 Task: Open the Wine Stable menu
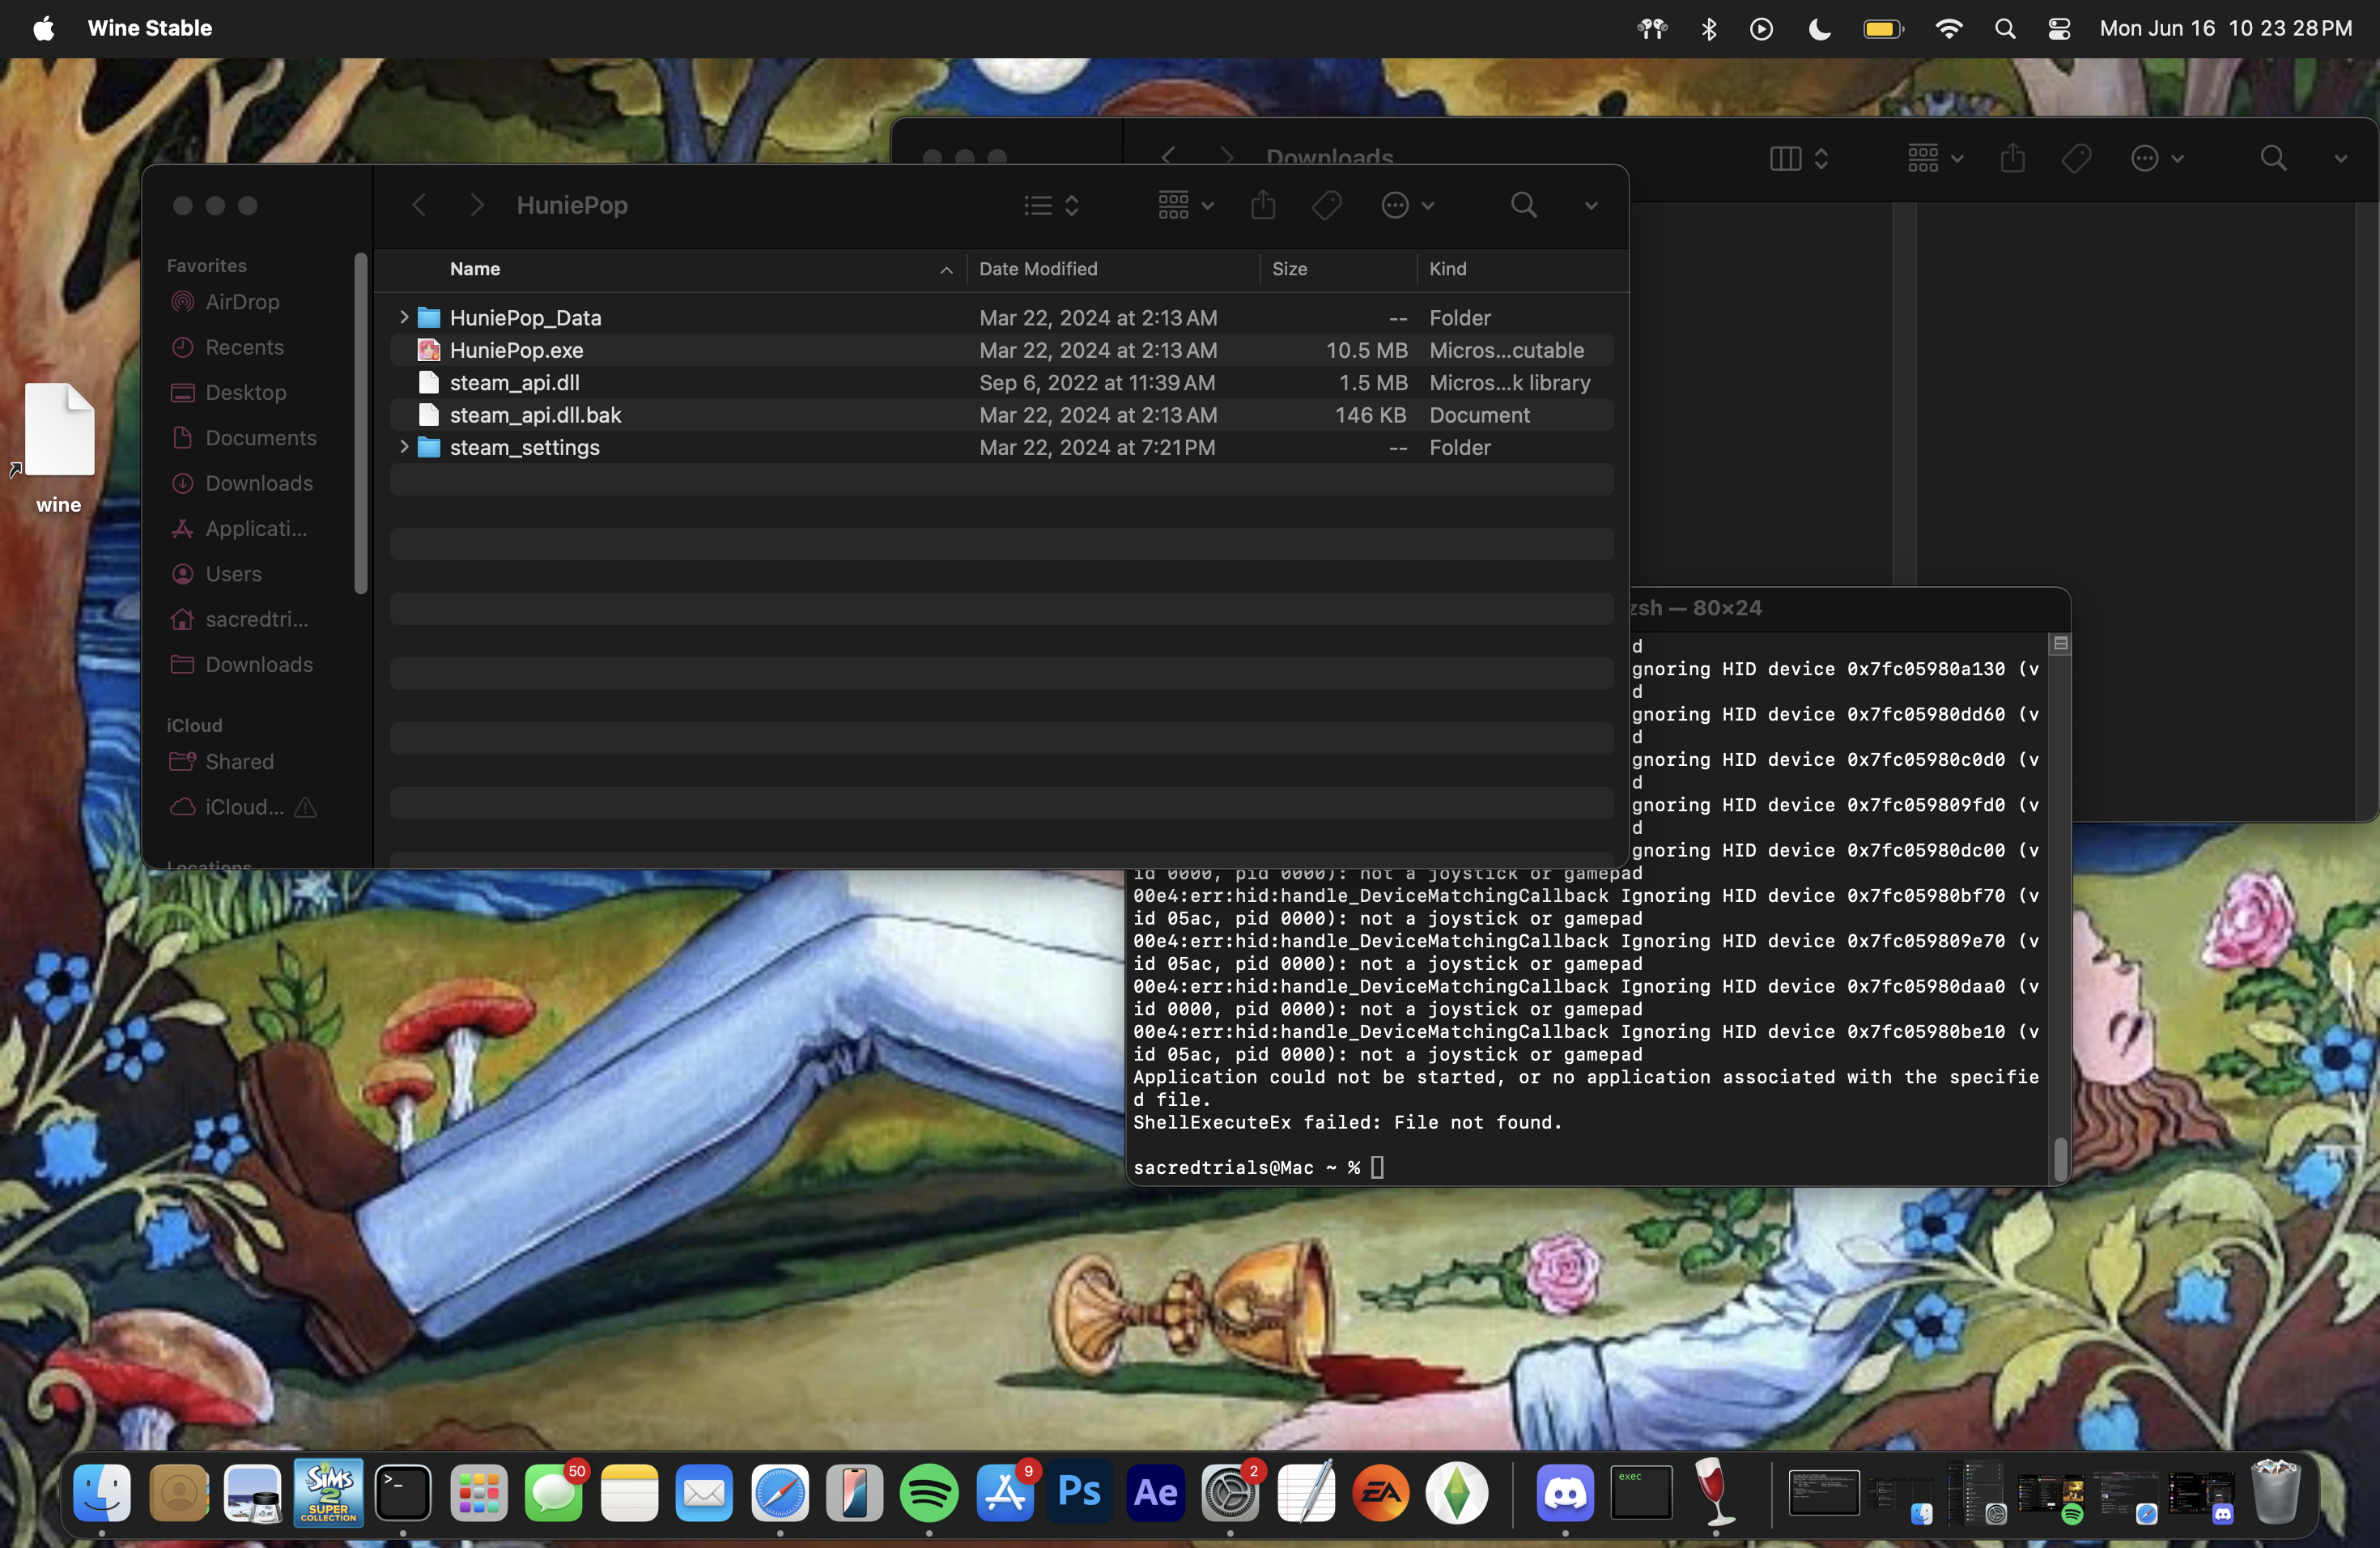pos(150,28)
